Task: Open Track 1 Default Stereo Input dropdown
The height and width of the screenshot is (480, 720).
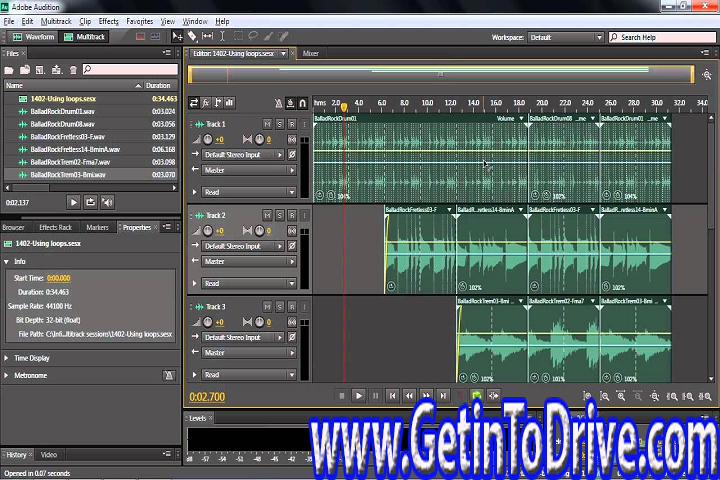Action: [243, 155]
